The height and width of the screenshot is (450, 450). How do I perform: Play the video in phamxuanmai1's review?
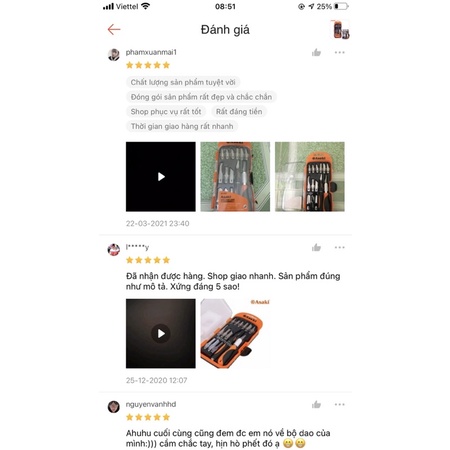click(x=161, y=177)
